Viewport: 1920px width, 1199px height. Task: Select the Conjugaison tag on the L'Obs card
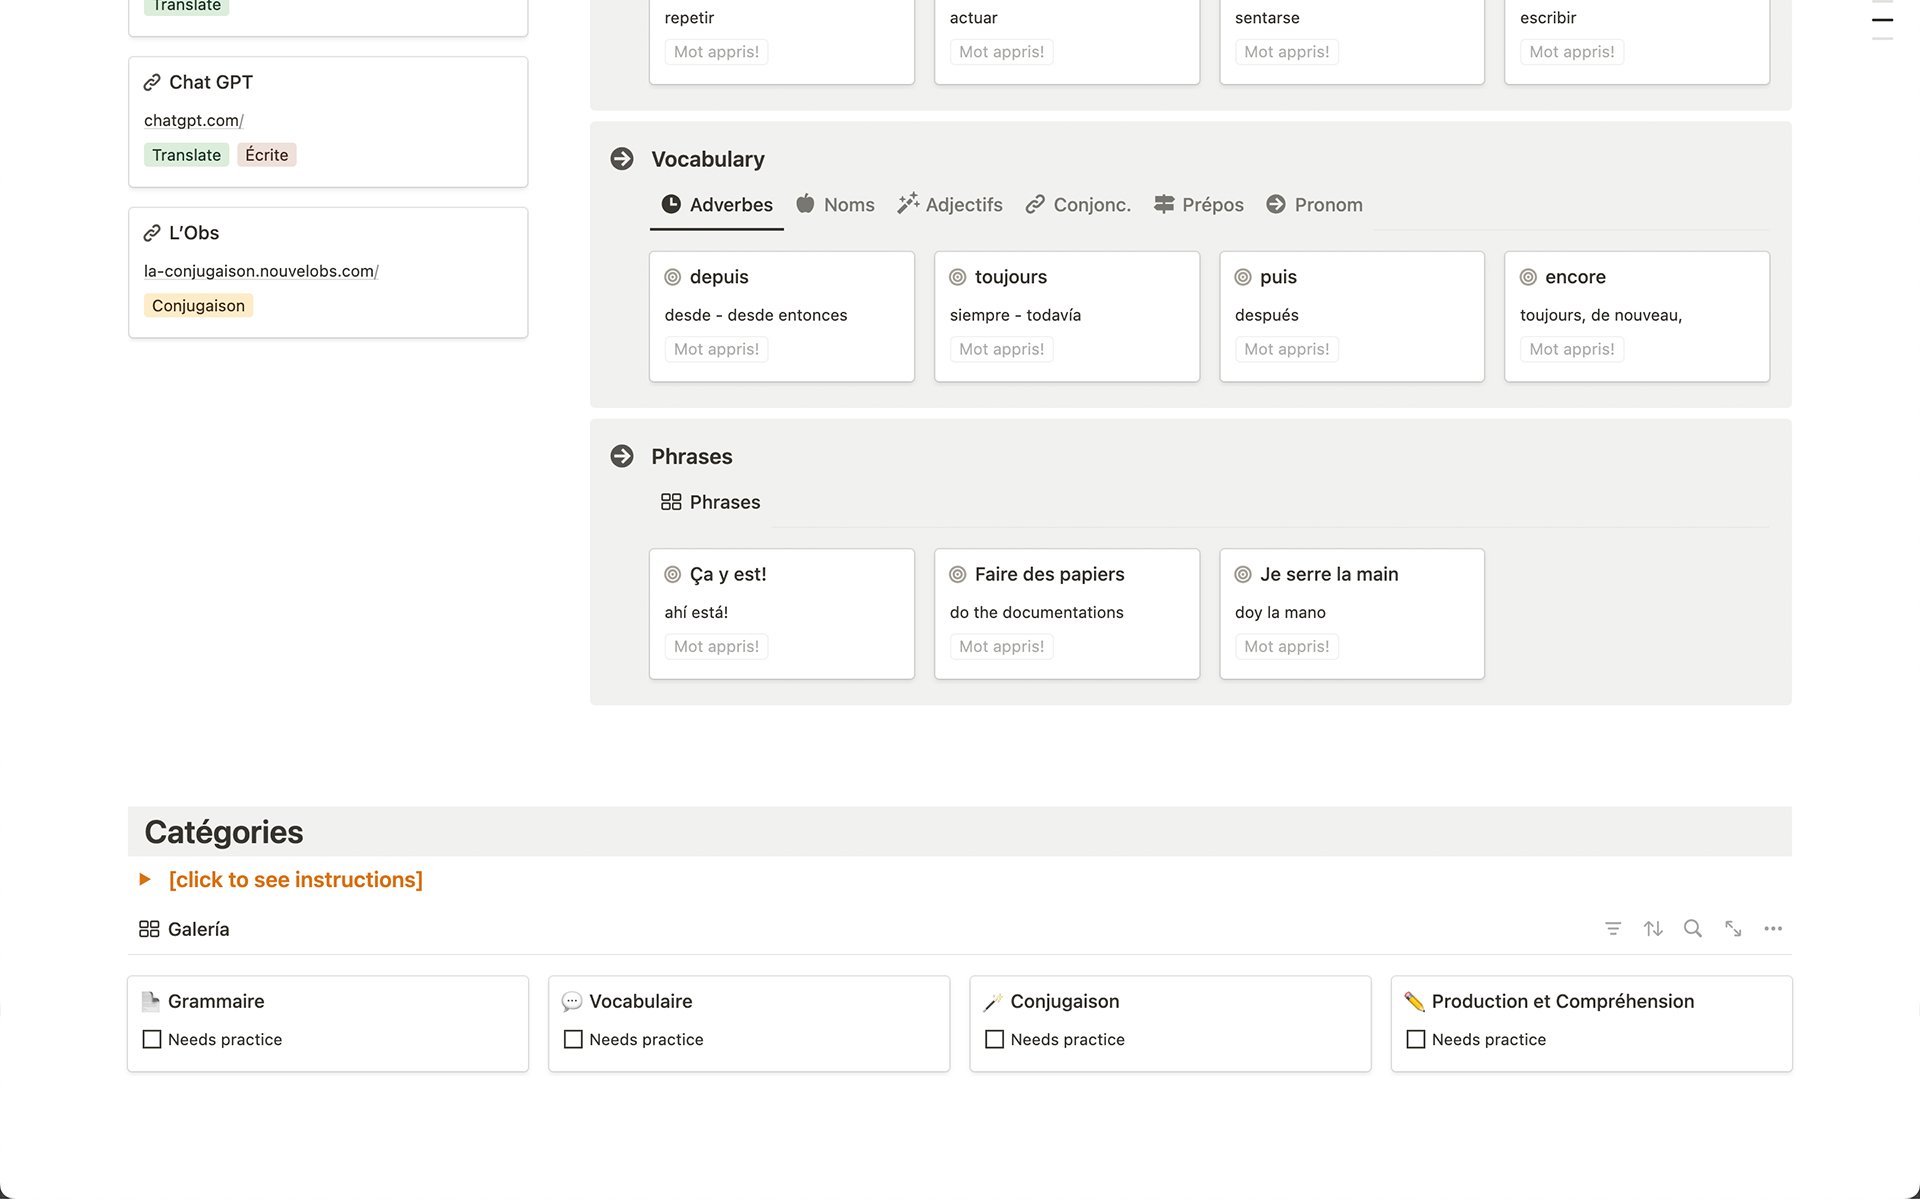(198, 305)
